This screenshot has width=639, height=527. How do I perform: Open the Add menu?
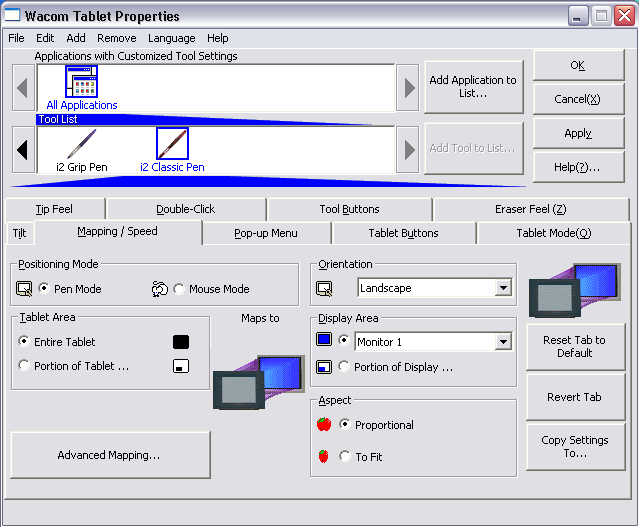(x=76, y=38)
